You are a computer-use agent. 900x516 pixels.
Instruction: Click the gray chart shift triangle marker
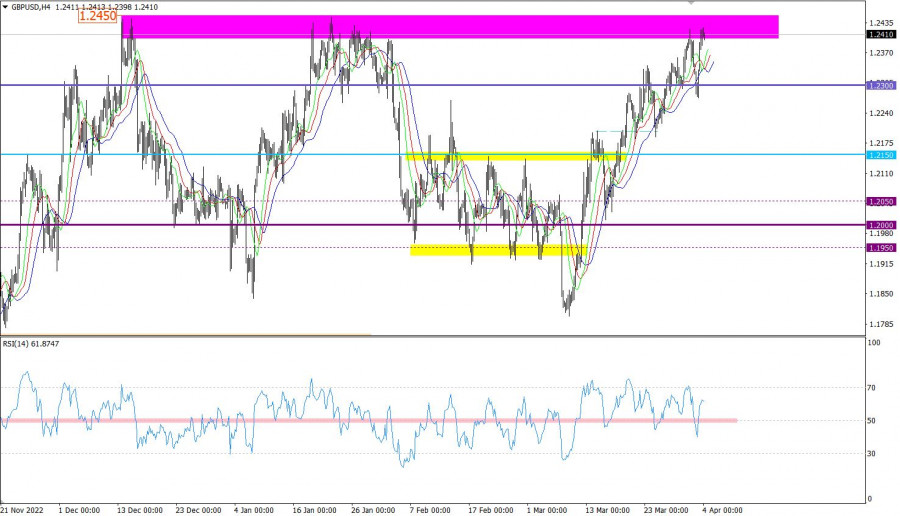[x=690, y=3]
